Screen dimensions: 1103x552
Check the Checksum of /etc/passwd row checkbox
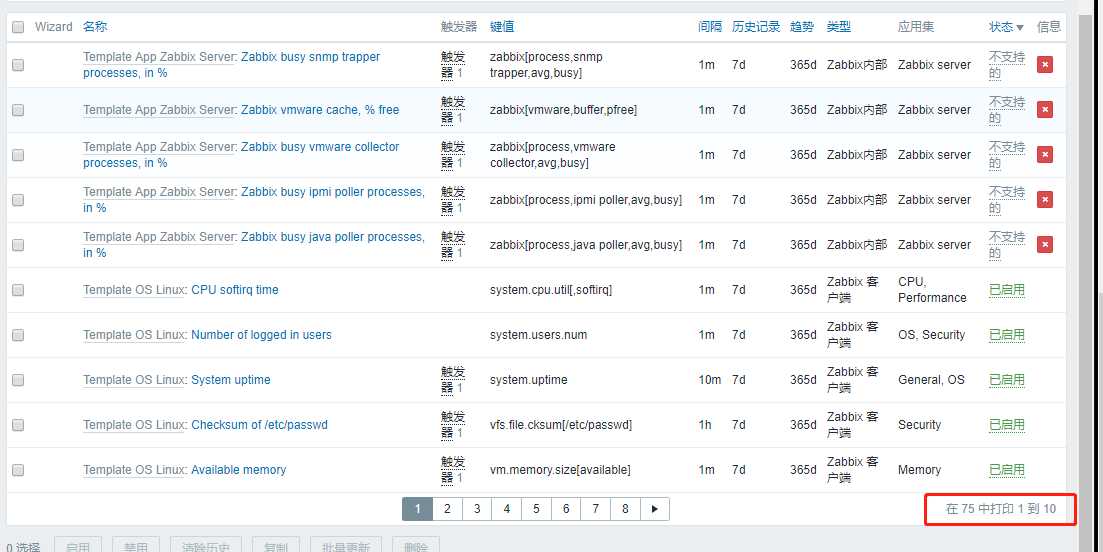click(18, 425)
